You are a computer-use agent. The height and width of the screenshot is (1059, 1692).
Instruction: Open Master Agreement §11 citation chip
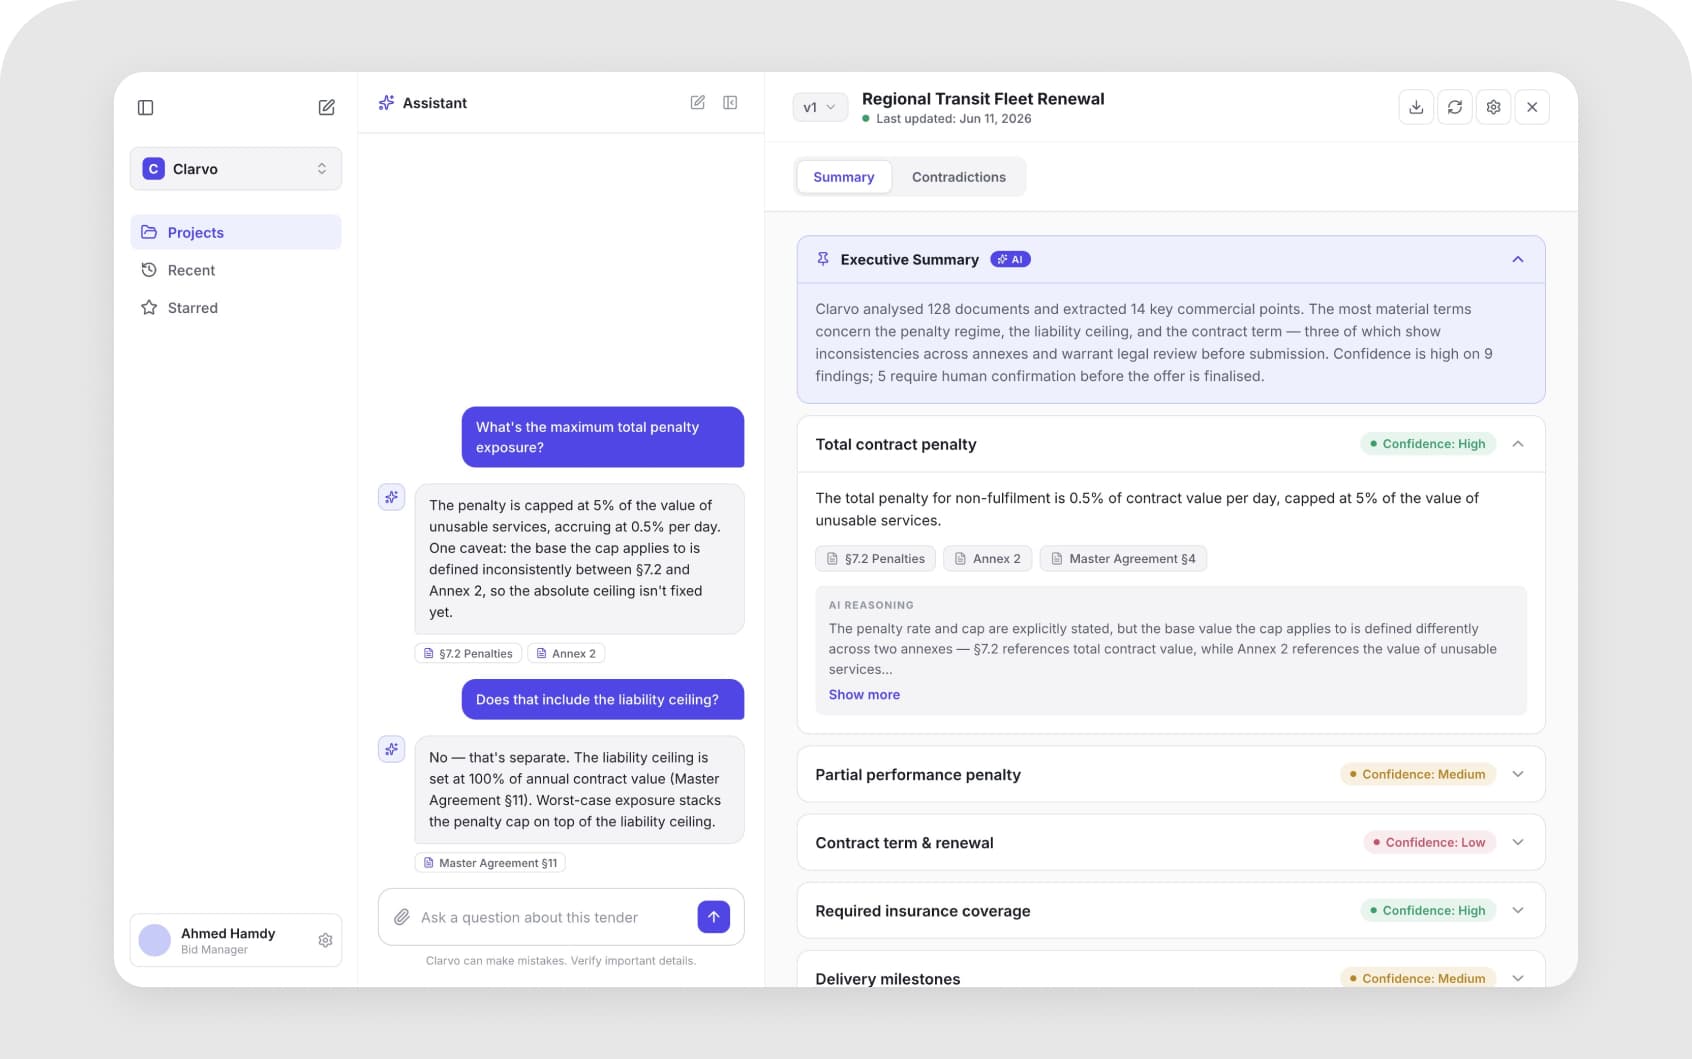tap(490, 863)
